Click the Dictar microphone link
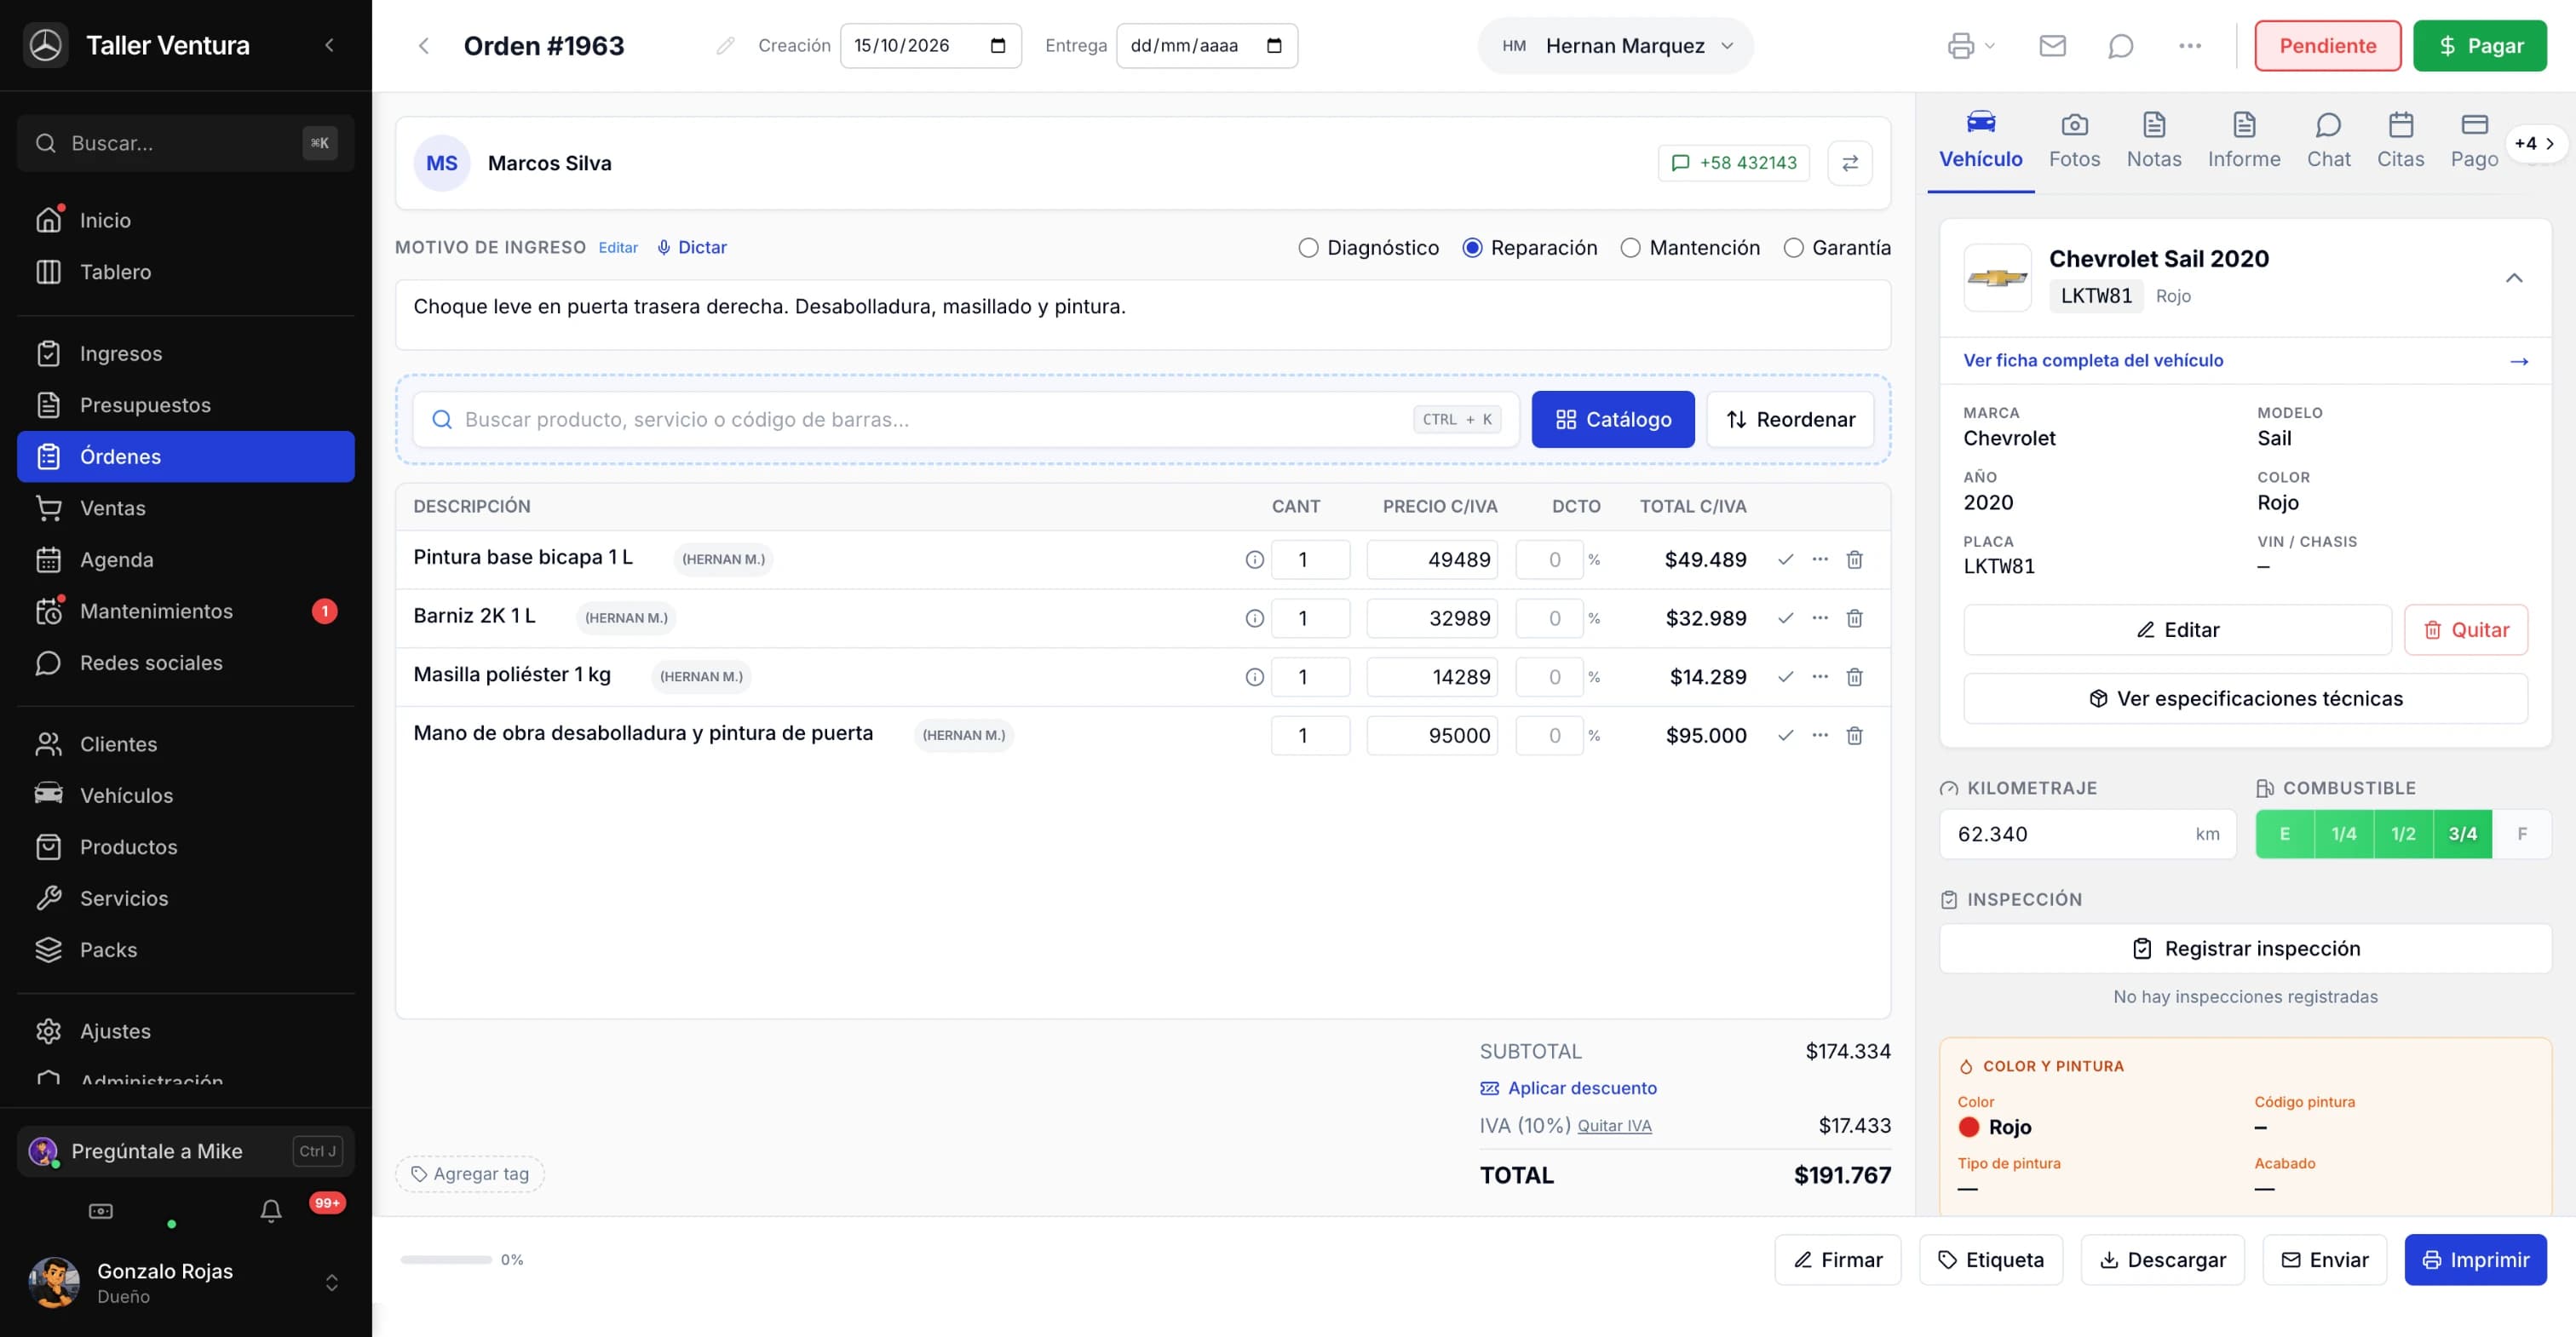Image resolution: width=2576 pixels, height=1337 pixels. click(691, 247)
